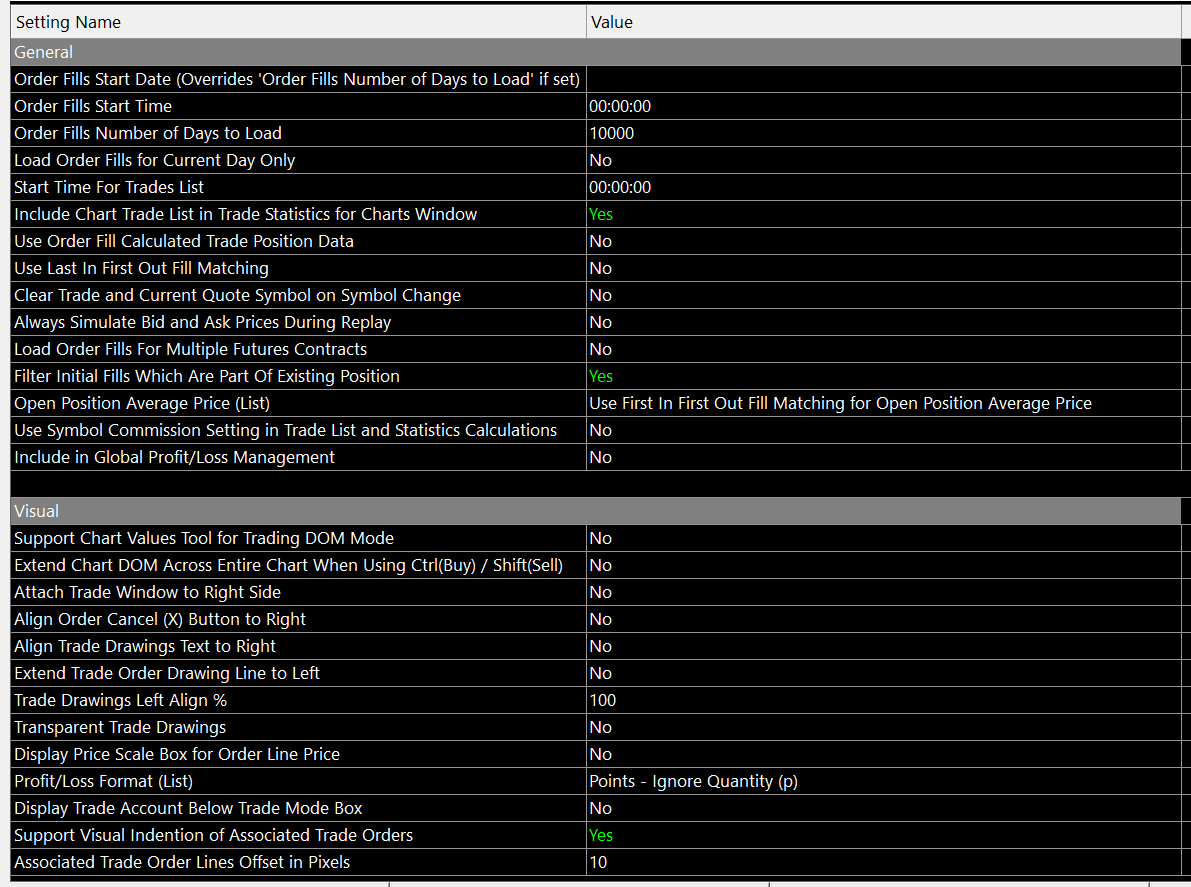
Task: Toggle Include in Global Profit/Loss Management value
Action: point(883,457)
